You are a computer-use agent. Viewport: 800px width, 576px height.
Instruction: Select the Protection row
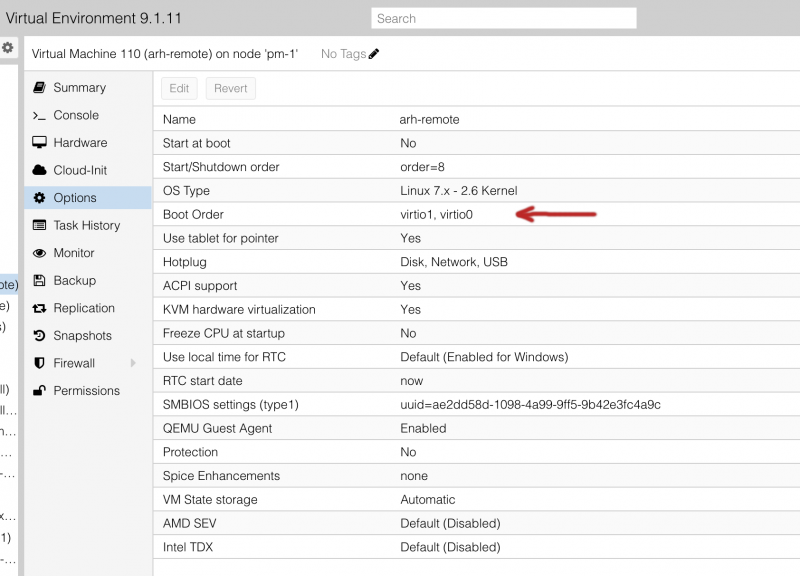(x=477, y=452)
